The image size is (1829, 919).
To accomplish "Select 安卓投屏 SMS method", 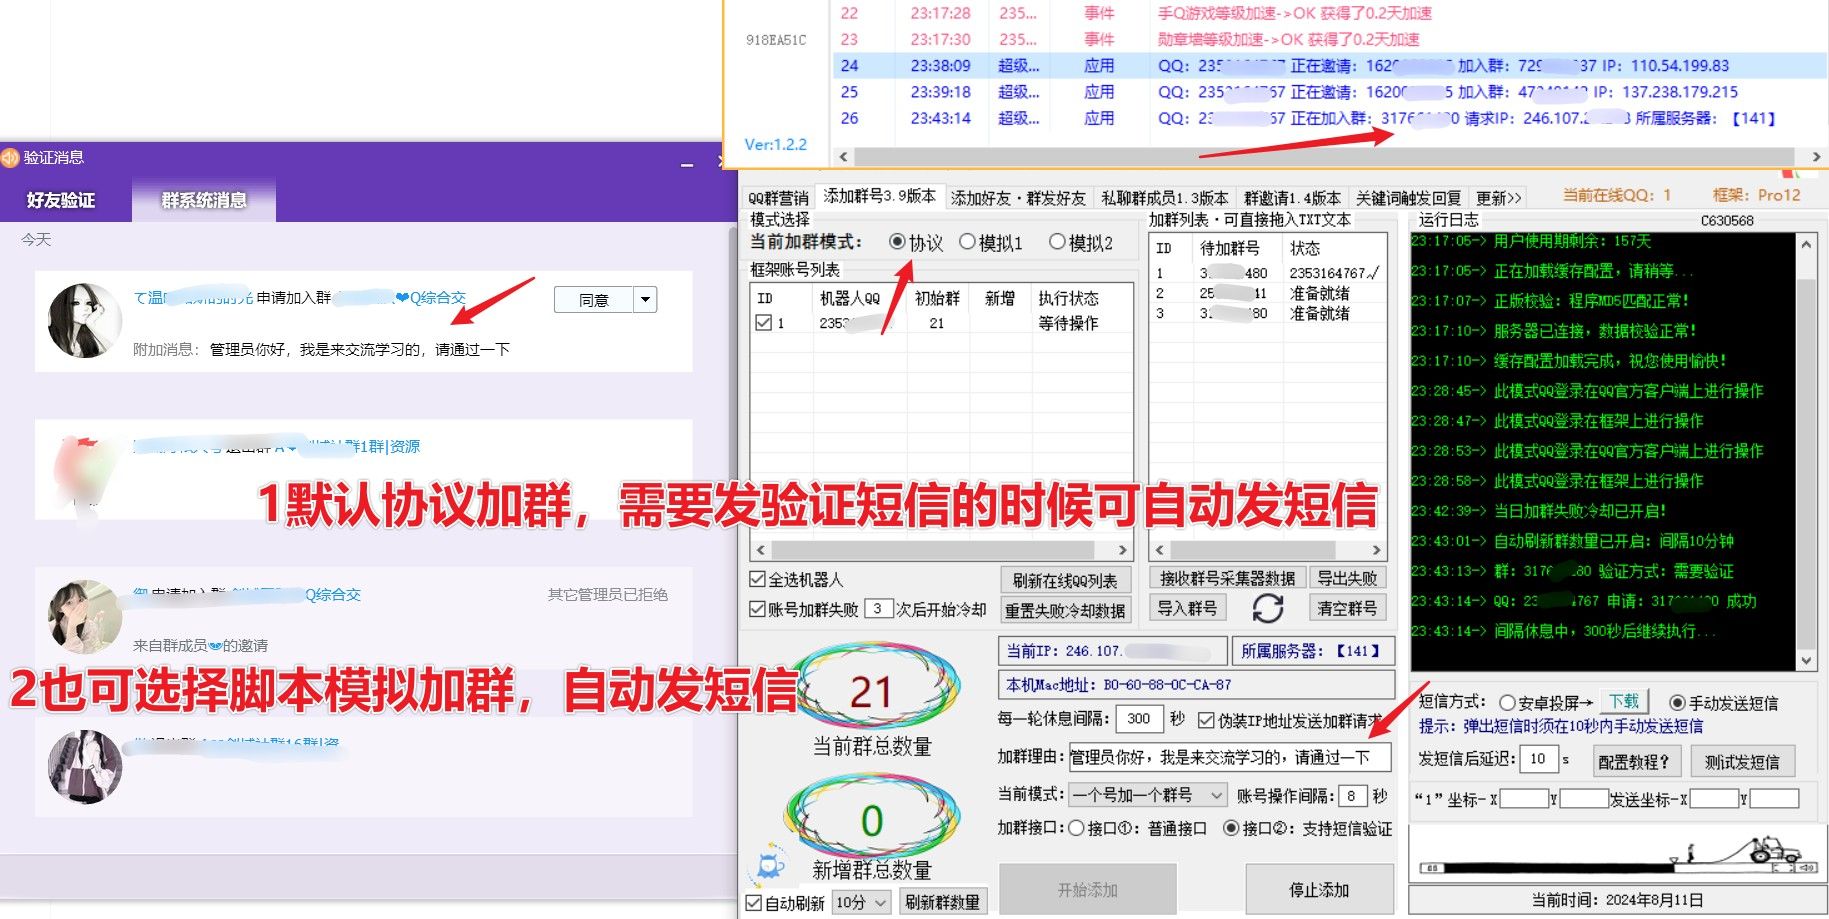I will (x=1507, y=703).
